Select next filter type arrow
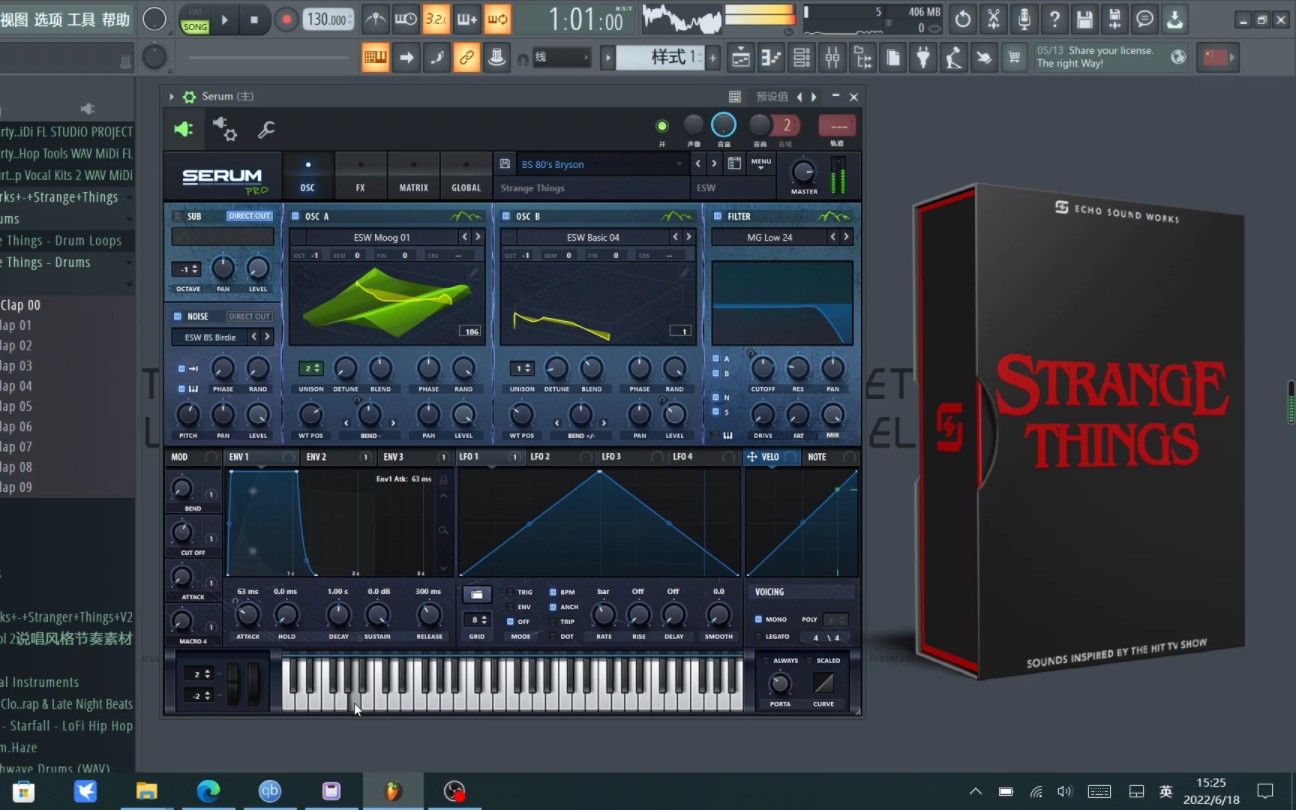 (x=846, y=237)
